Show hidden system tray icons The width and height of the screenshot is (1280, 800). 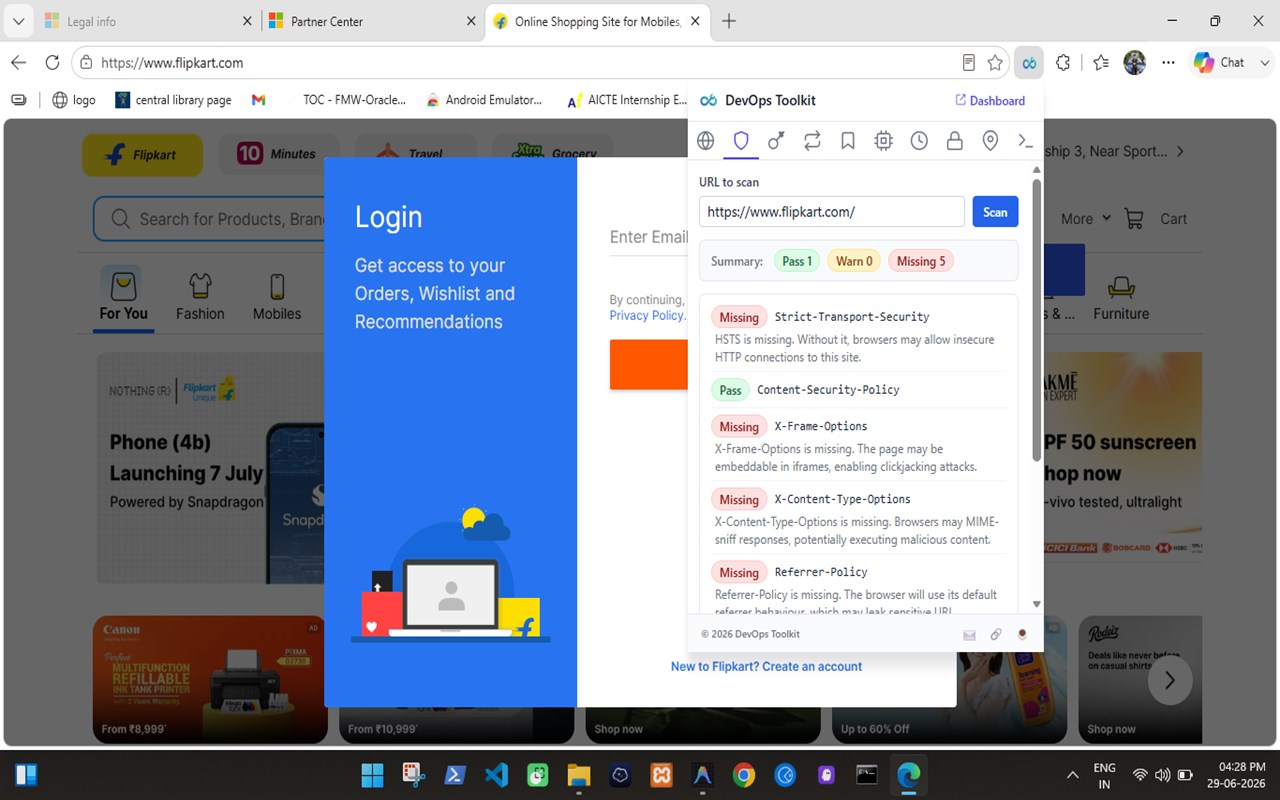coord(1073,775)
